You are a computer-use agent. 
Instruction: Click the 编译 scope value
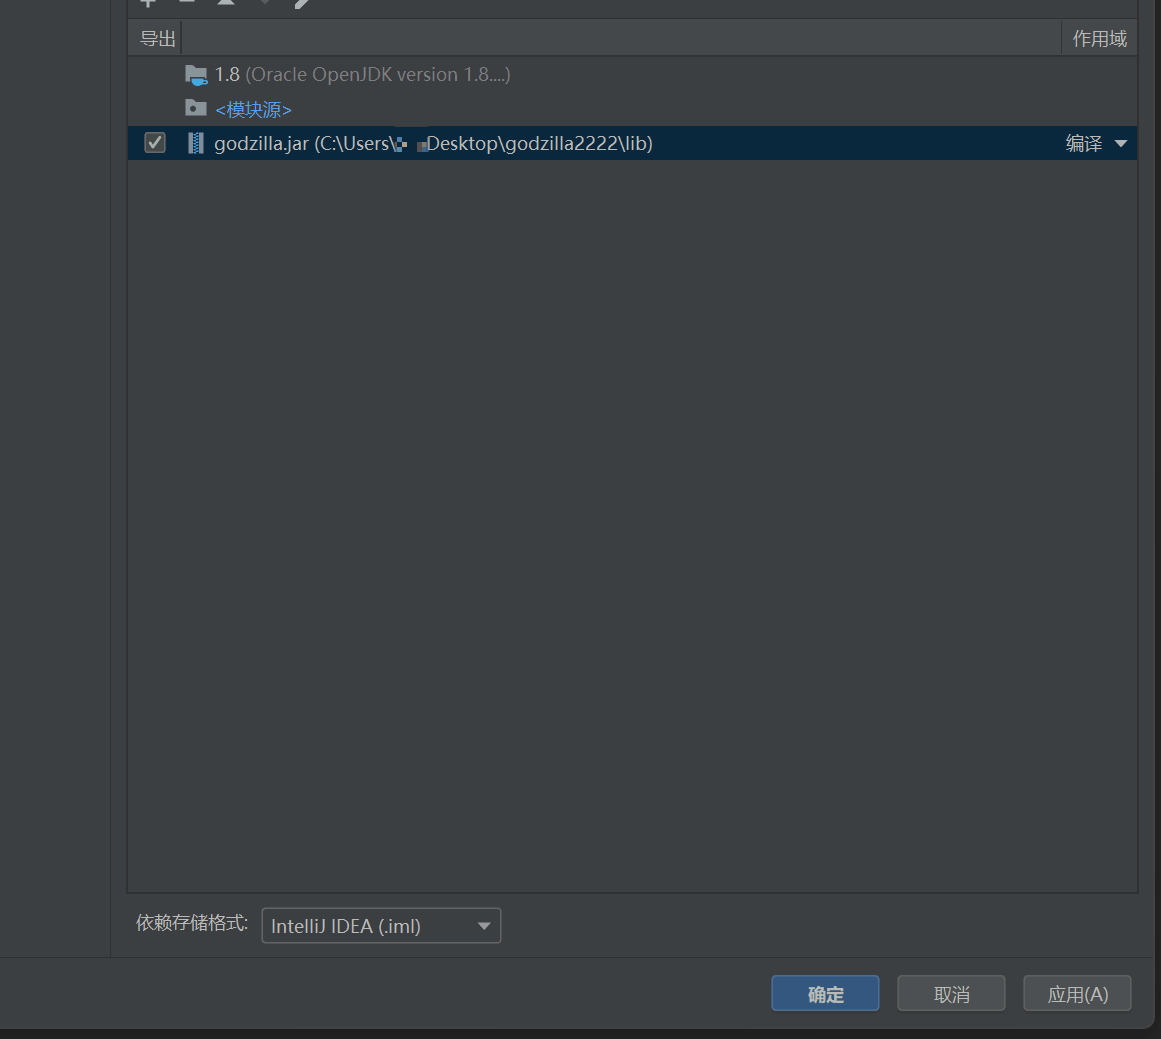pos(1084,144)
